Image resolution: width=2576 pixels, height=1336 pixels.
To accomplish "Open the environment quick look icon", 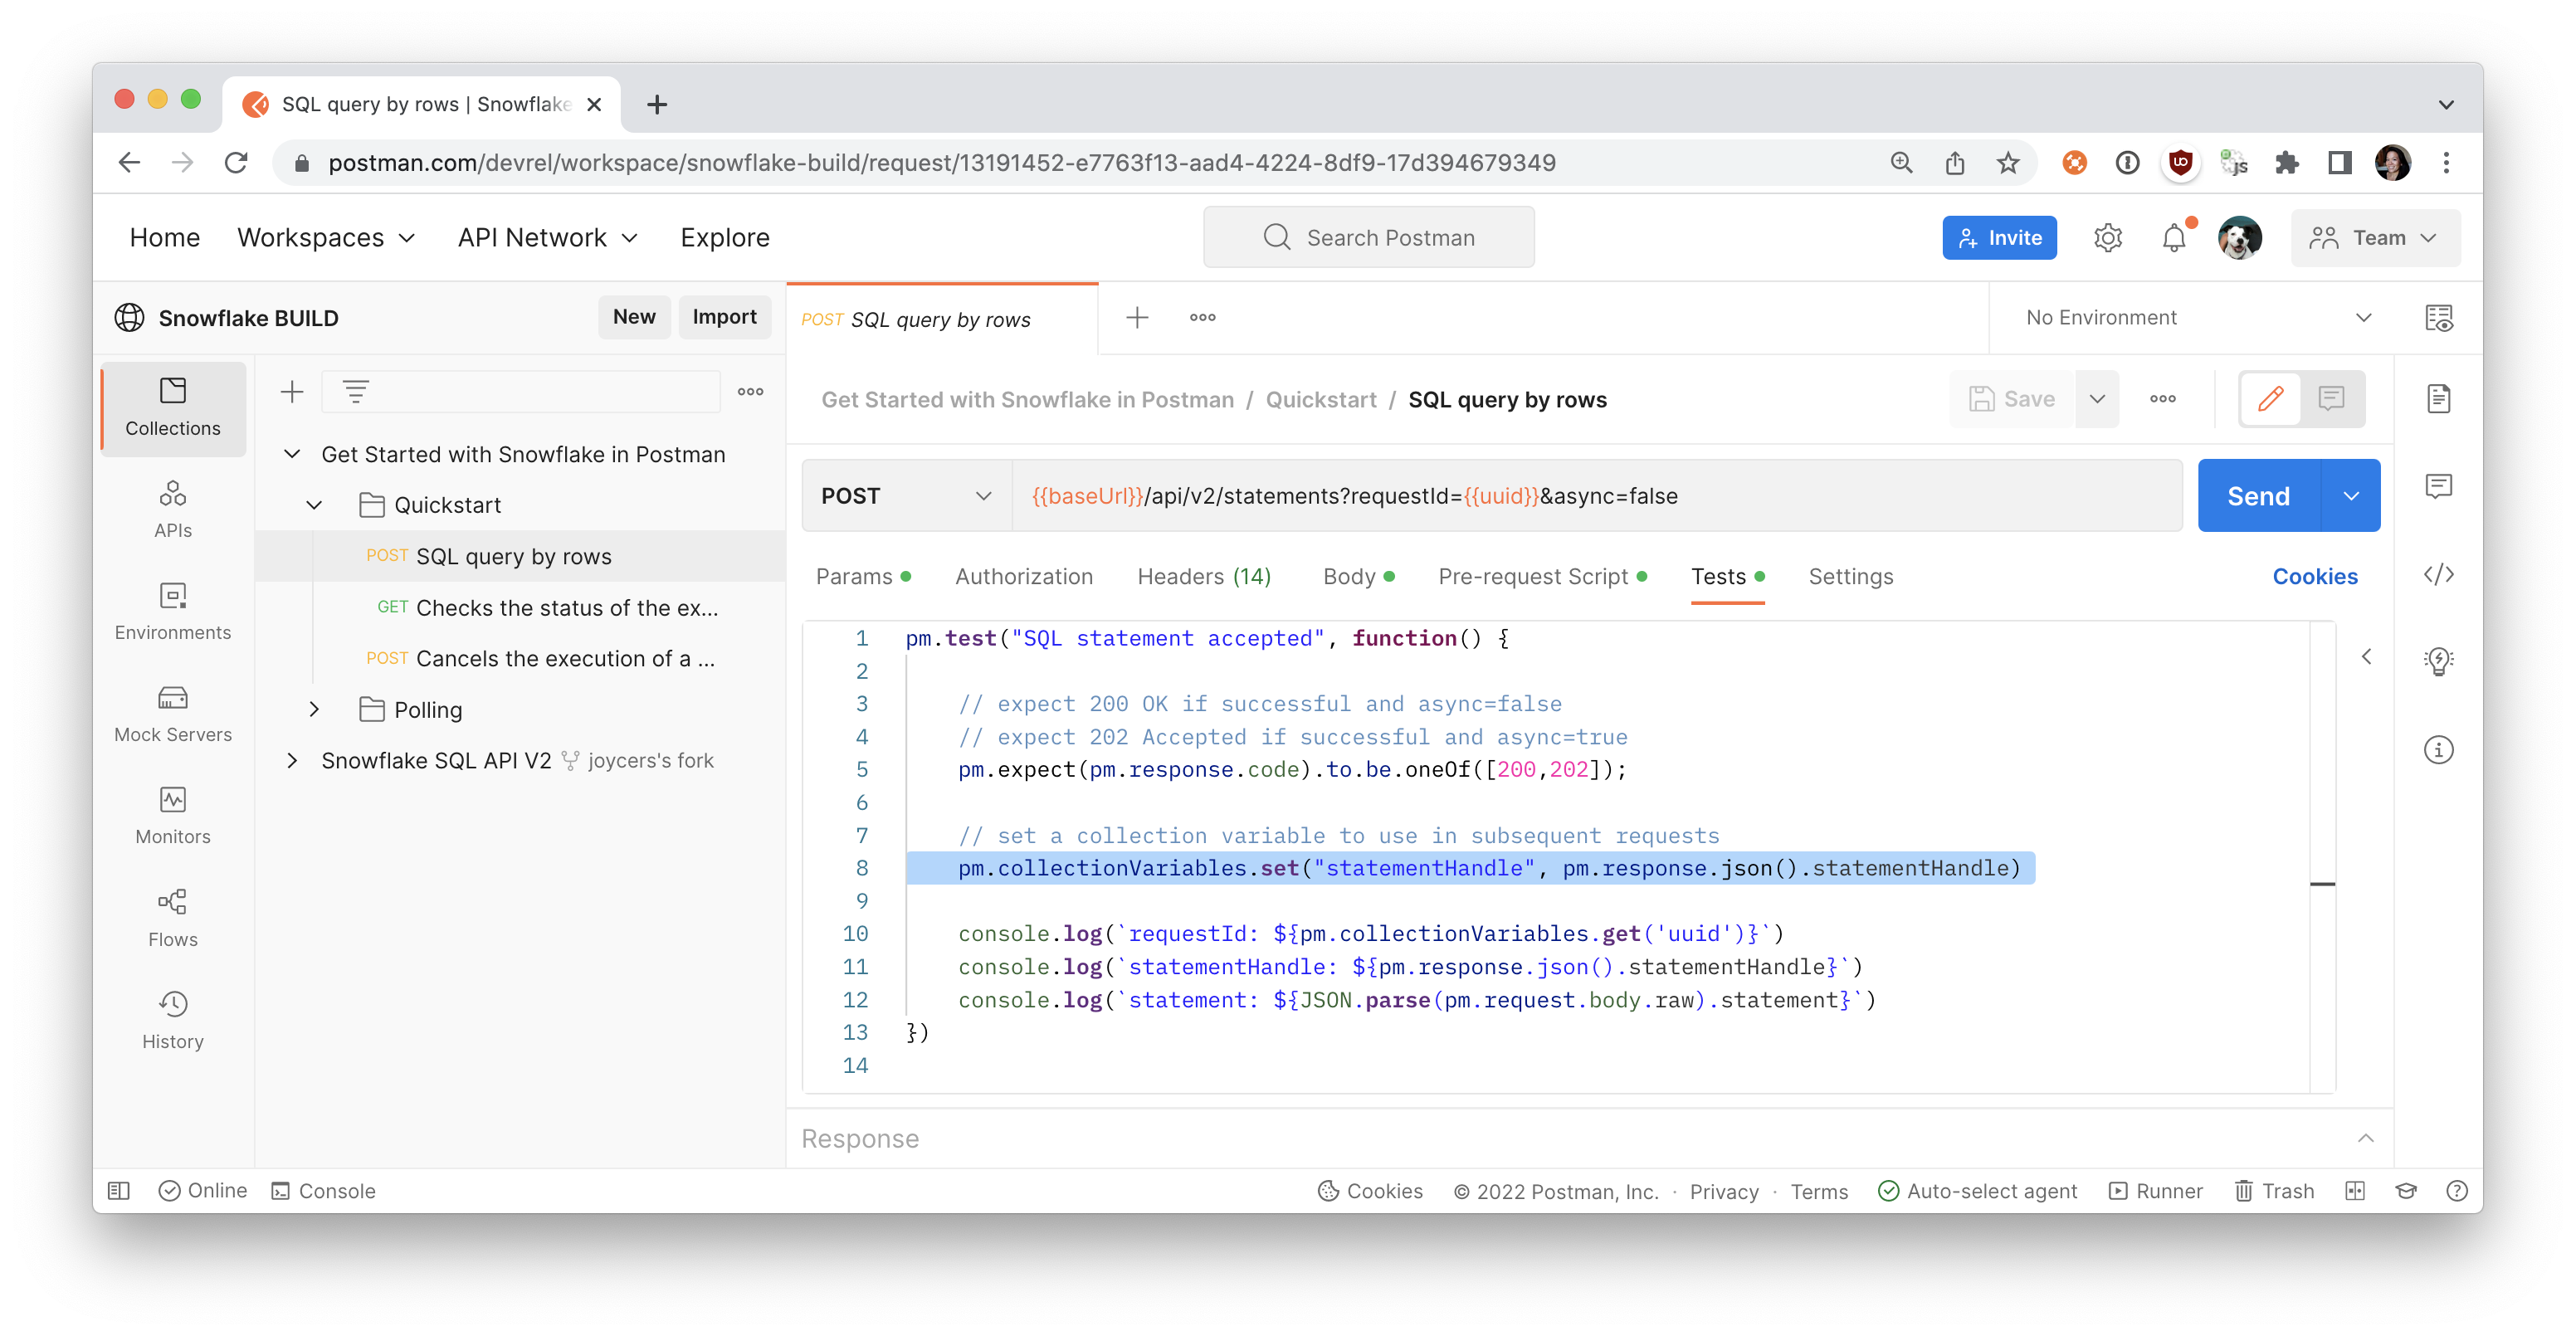I will [2438, 318].
